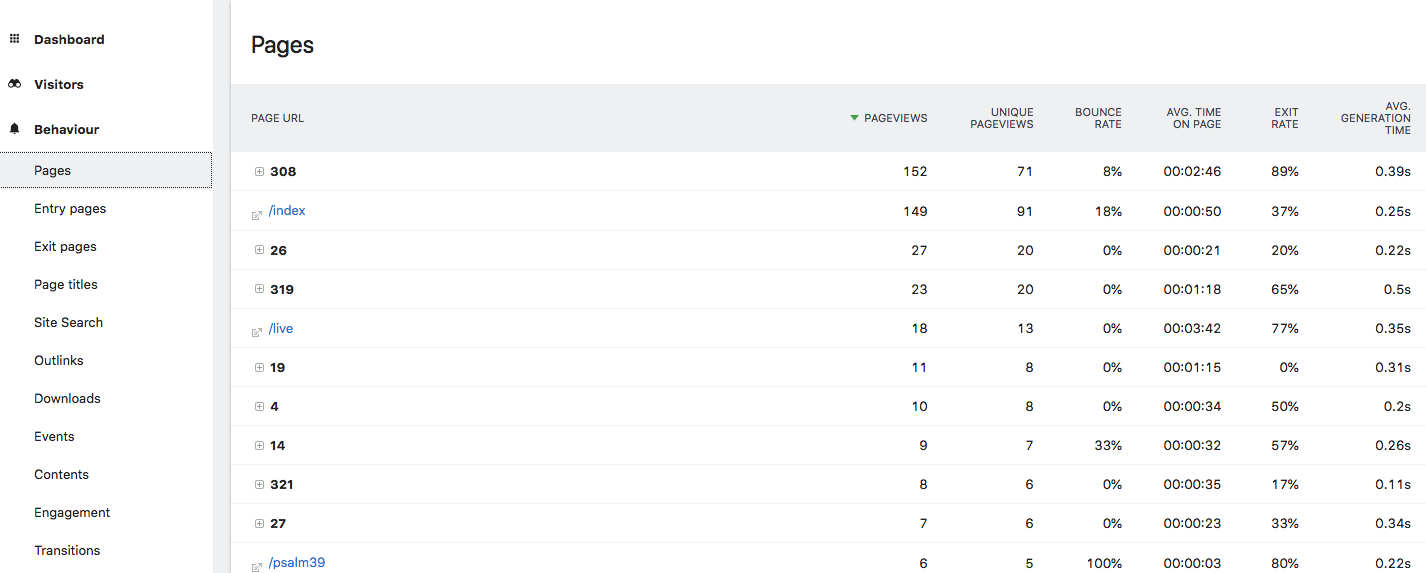The image size is (1426, 573).
Task: Follow the /index page link
Action: 287,211
